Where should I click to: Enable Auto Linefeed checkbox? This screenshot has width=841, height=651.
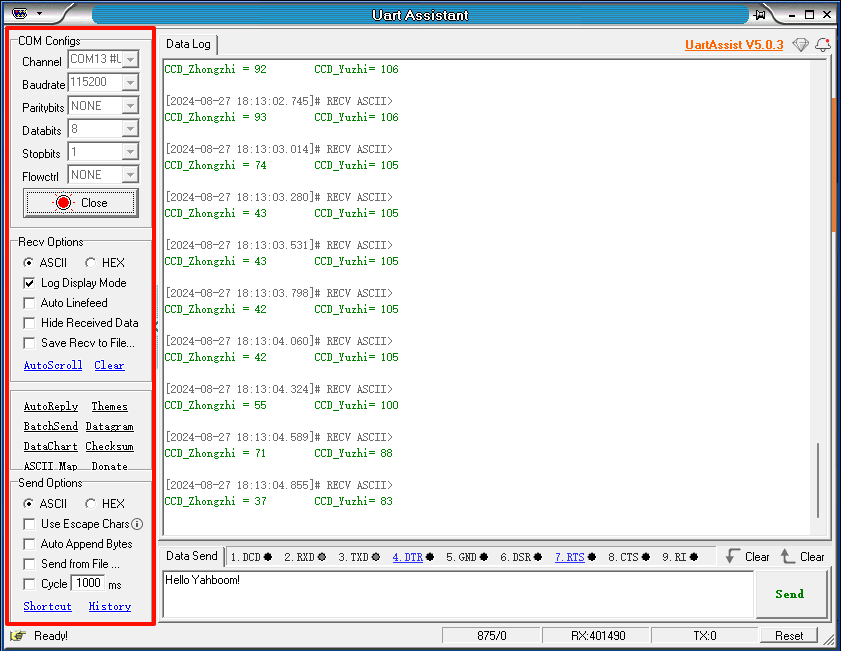(29, 303)
